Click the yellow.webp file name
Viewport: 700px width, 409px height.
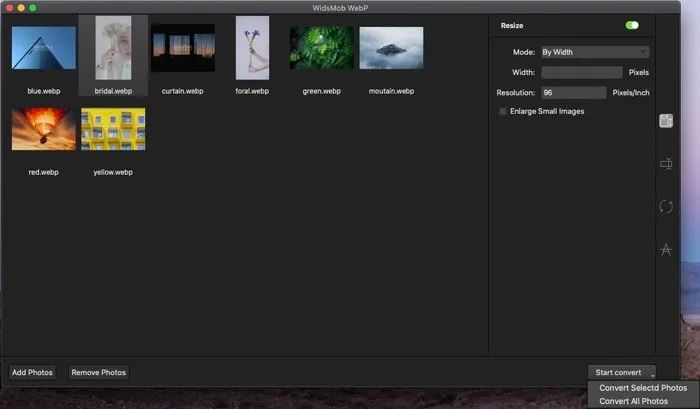coord(113,172)
